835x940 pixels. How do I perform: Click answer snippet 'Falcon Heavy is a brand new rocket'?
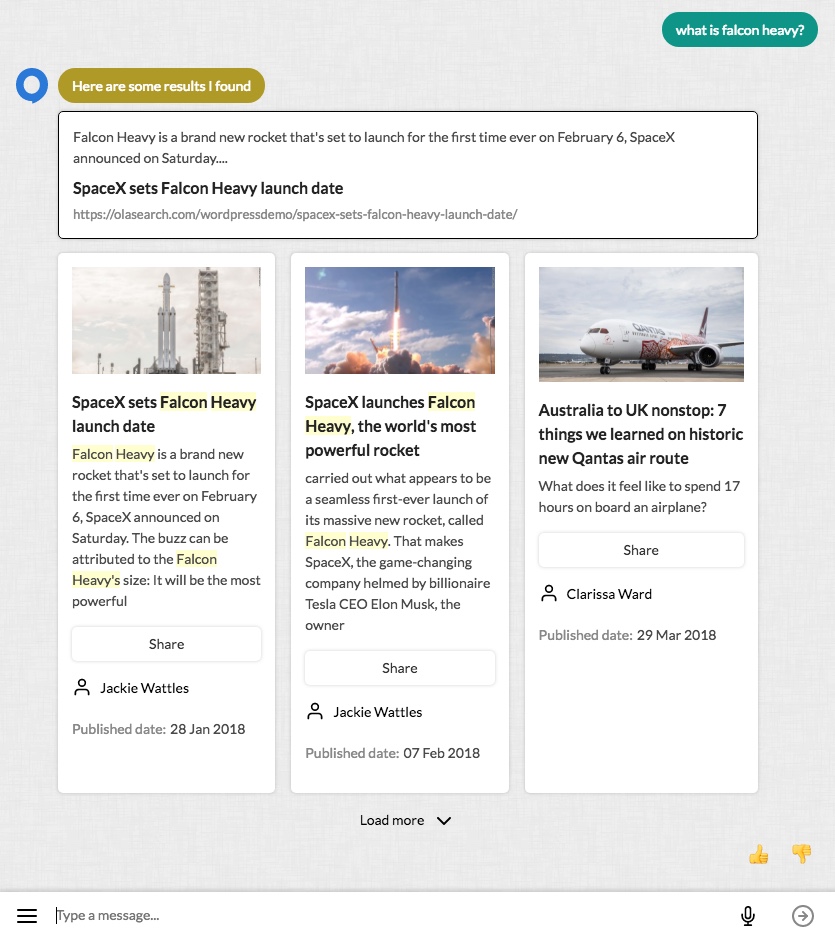(x=373, y=147)
